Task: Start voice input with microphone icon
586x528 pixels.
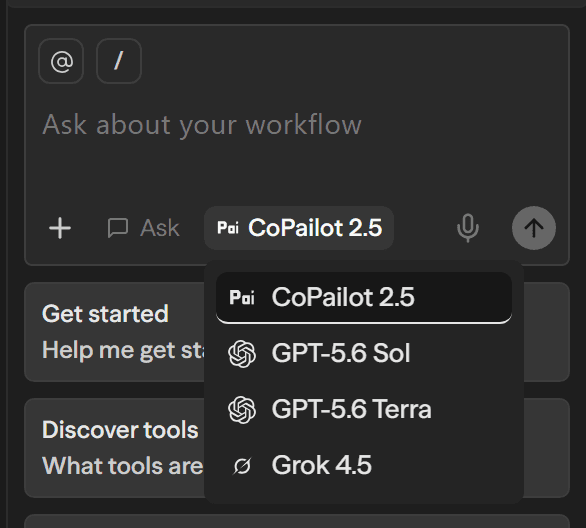Action: point(468,228)
